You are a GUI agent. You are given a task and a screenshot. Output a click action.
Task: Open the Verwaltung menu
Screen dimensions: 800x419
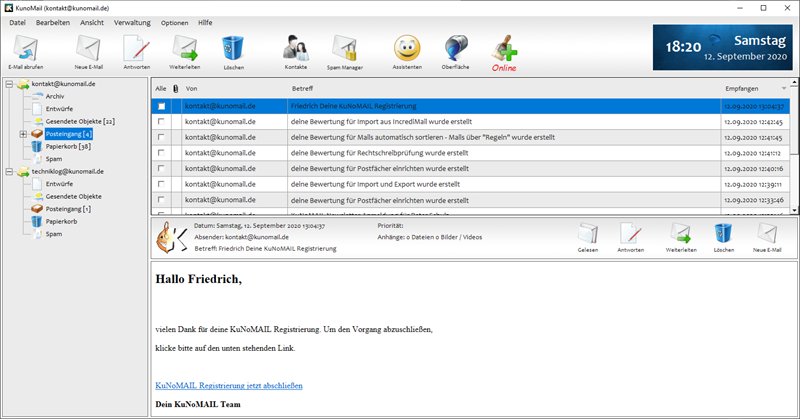click(x=133, y=22)
